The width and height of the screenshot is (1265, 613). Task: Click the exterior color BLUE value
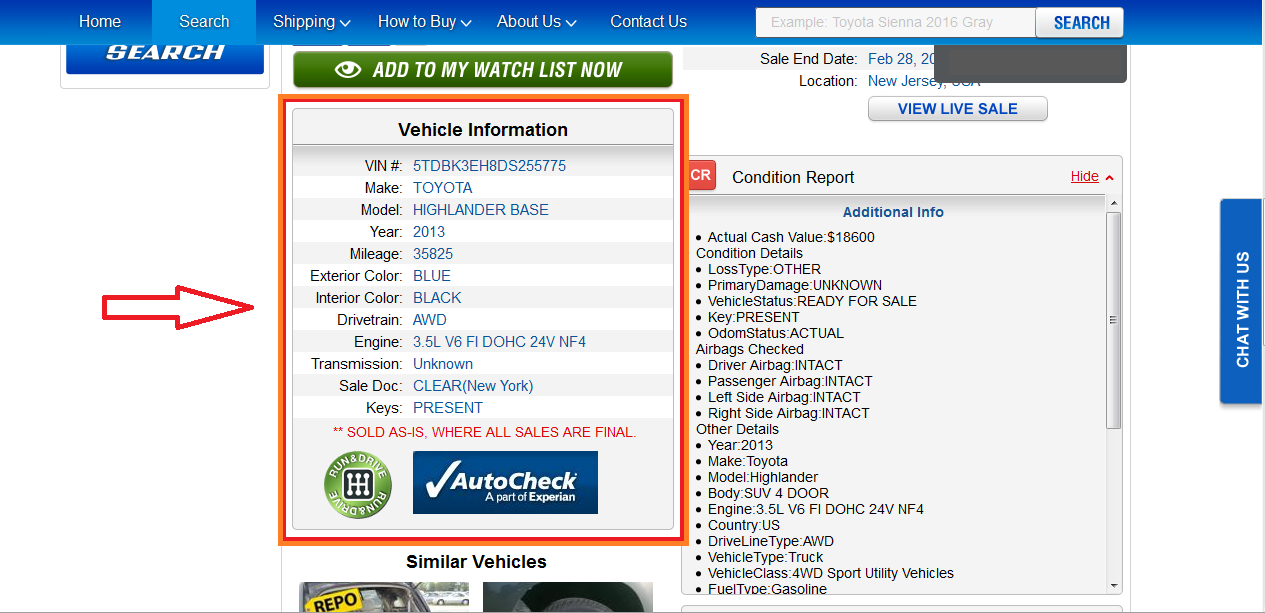432,276
